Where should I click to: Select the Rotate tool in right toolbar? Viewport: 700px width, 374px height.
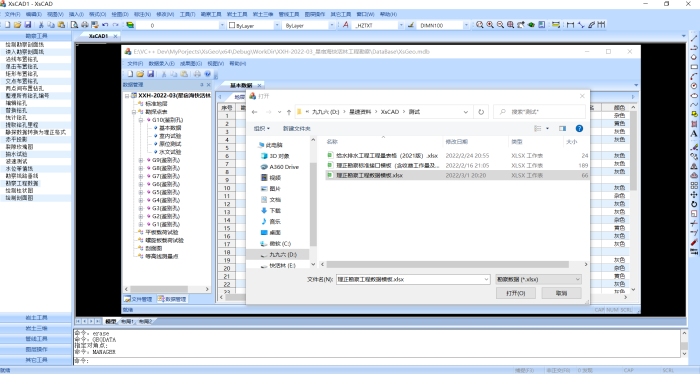694,204
